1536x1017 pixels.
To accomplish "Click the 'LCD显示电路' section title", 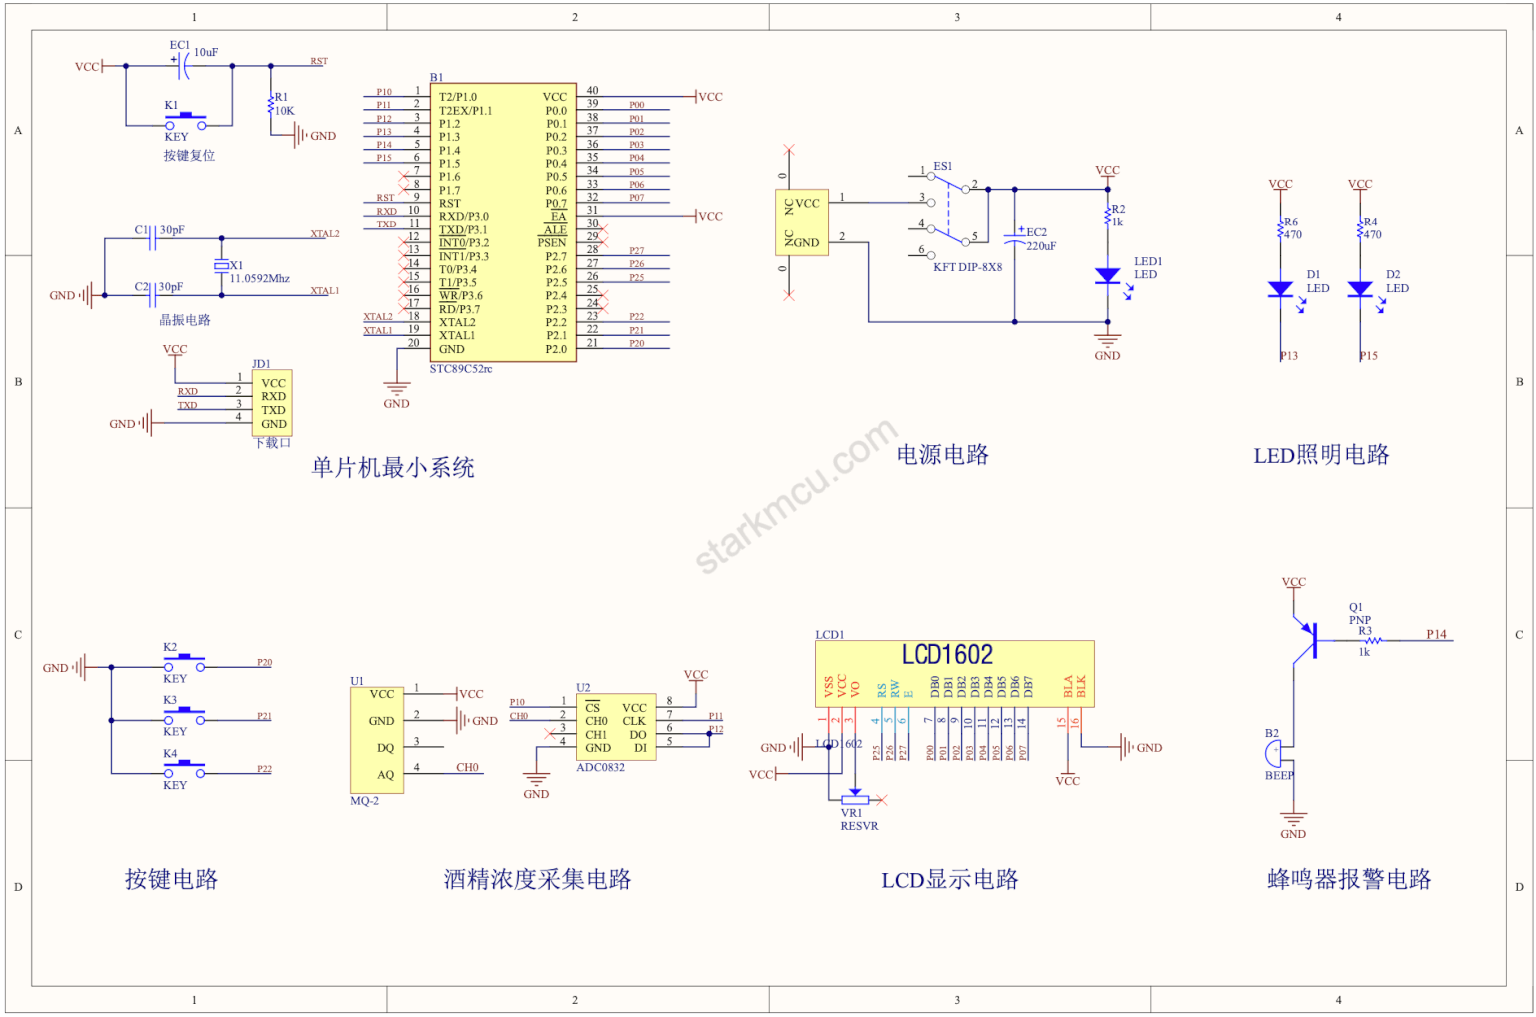I will (950, 880).
